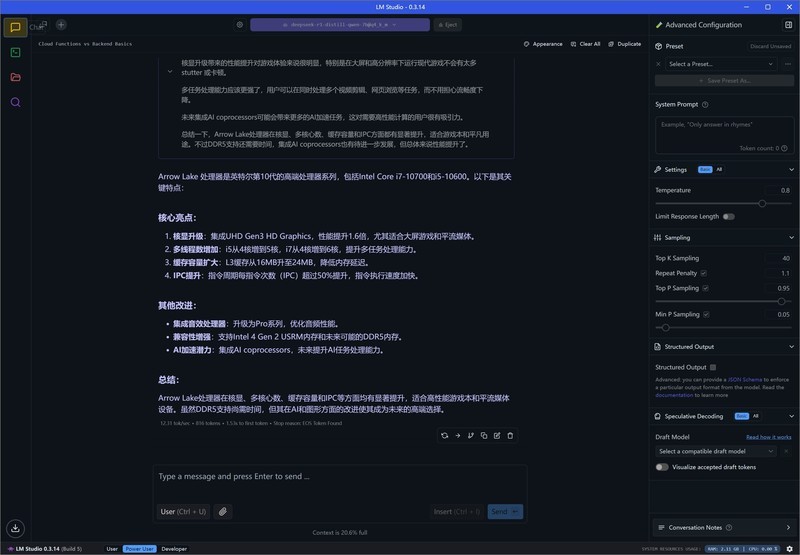Click Conversation Notes help icon
Image resolution: width=800 pixels, height=555 pixels.
point(729,527)
